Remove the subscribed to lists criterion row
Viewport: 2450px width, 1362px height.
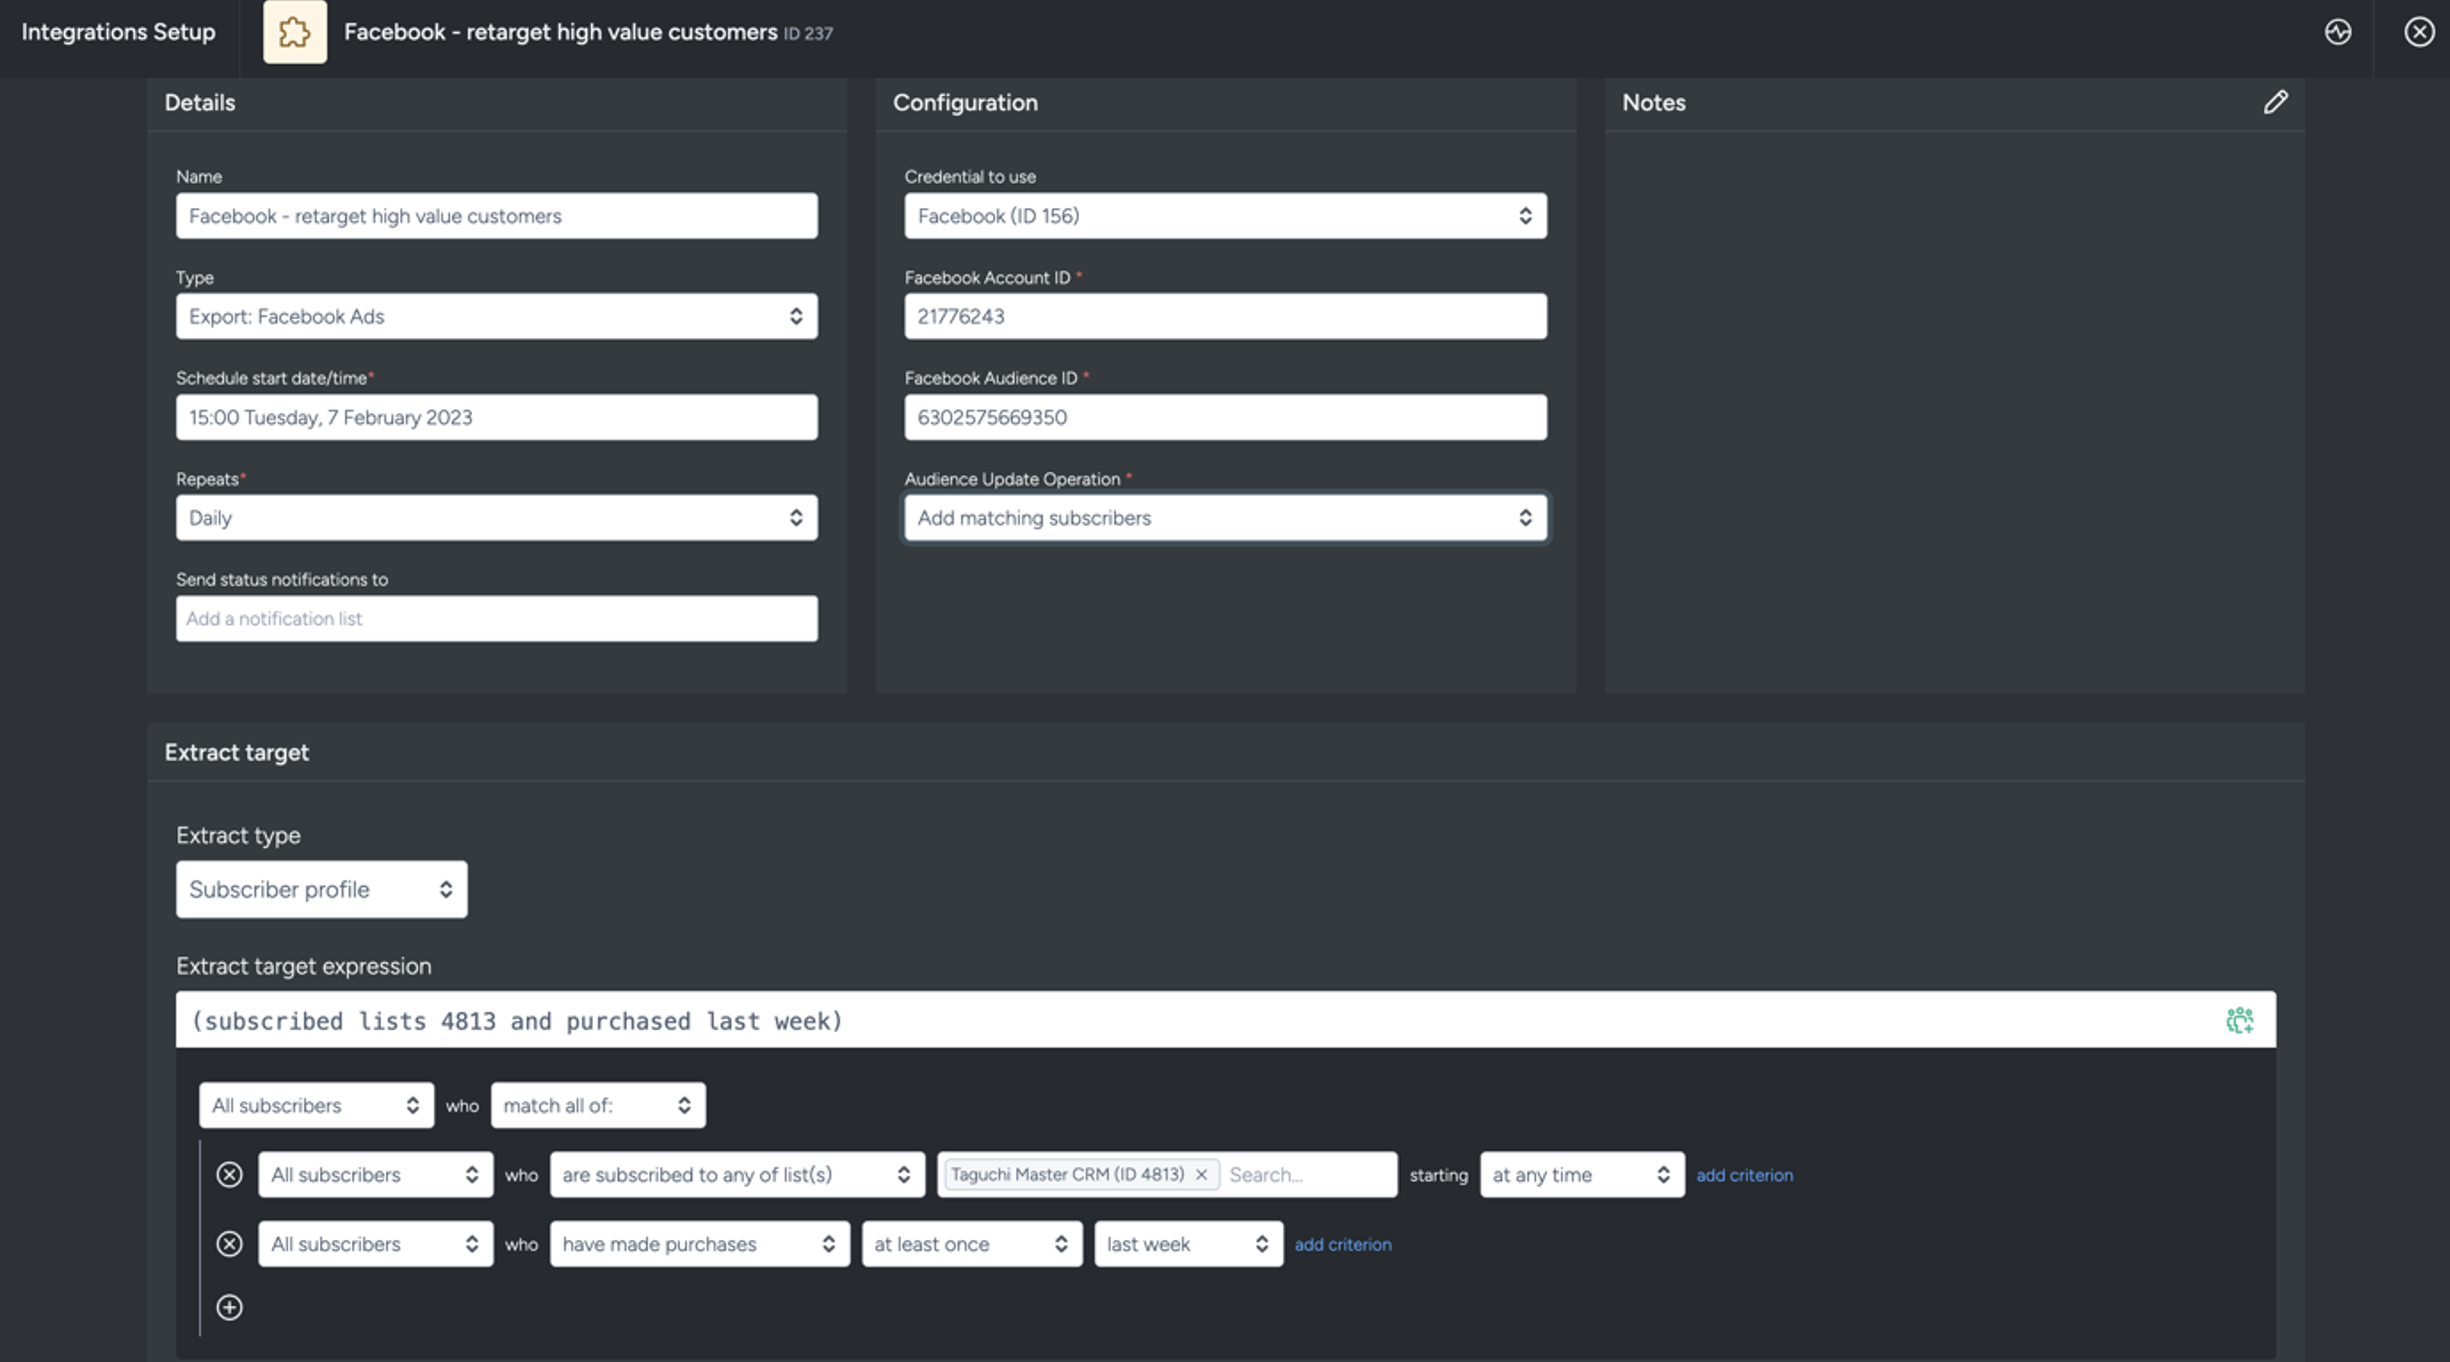tap(229, 1174)
